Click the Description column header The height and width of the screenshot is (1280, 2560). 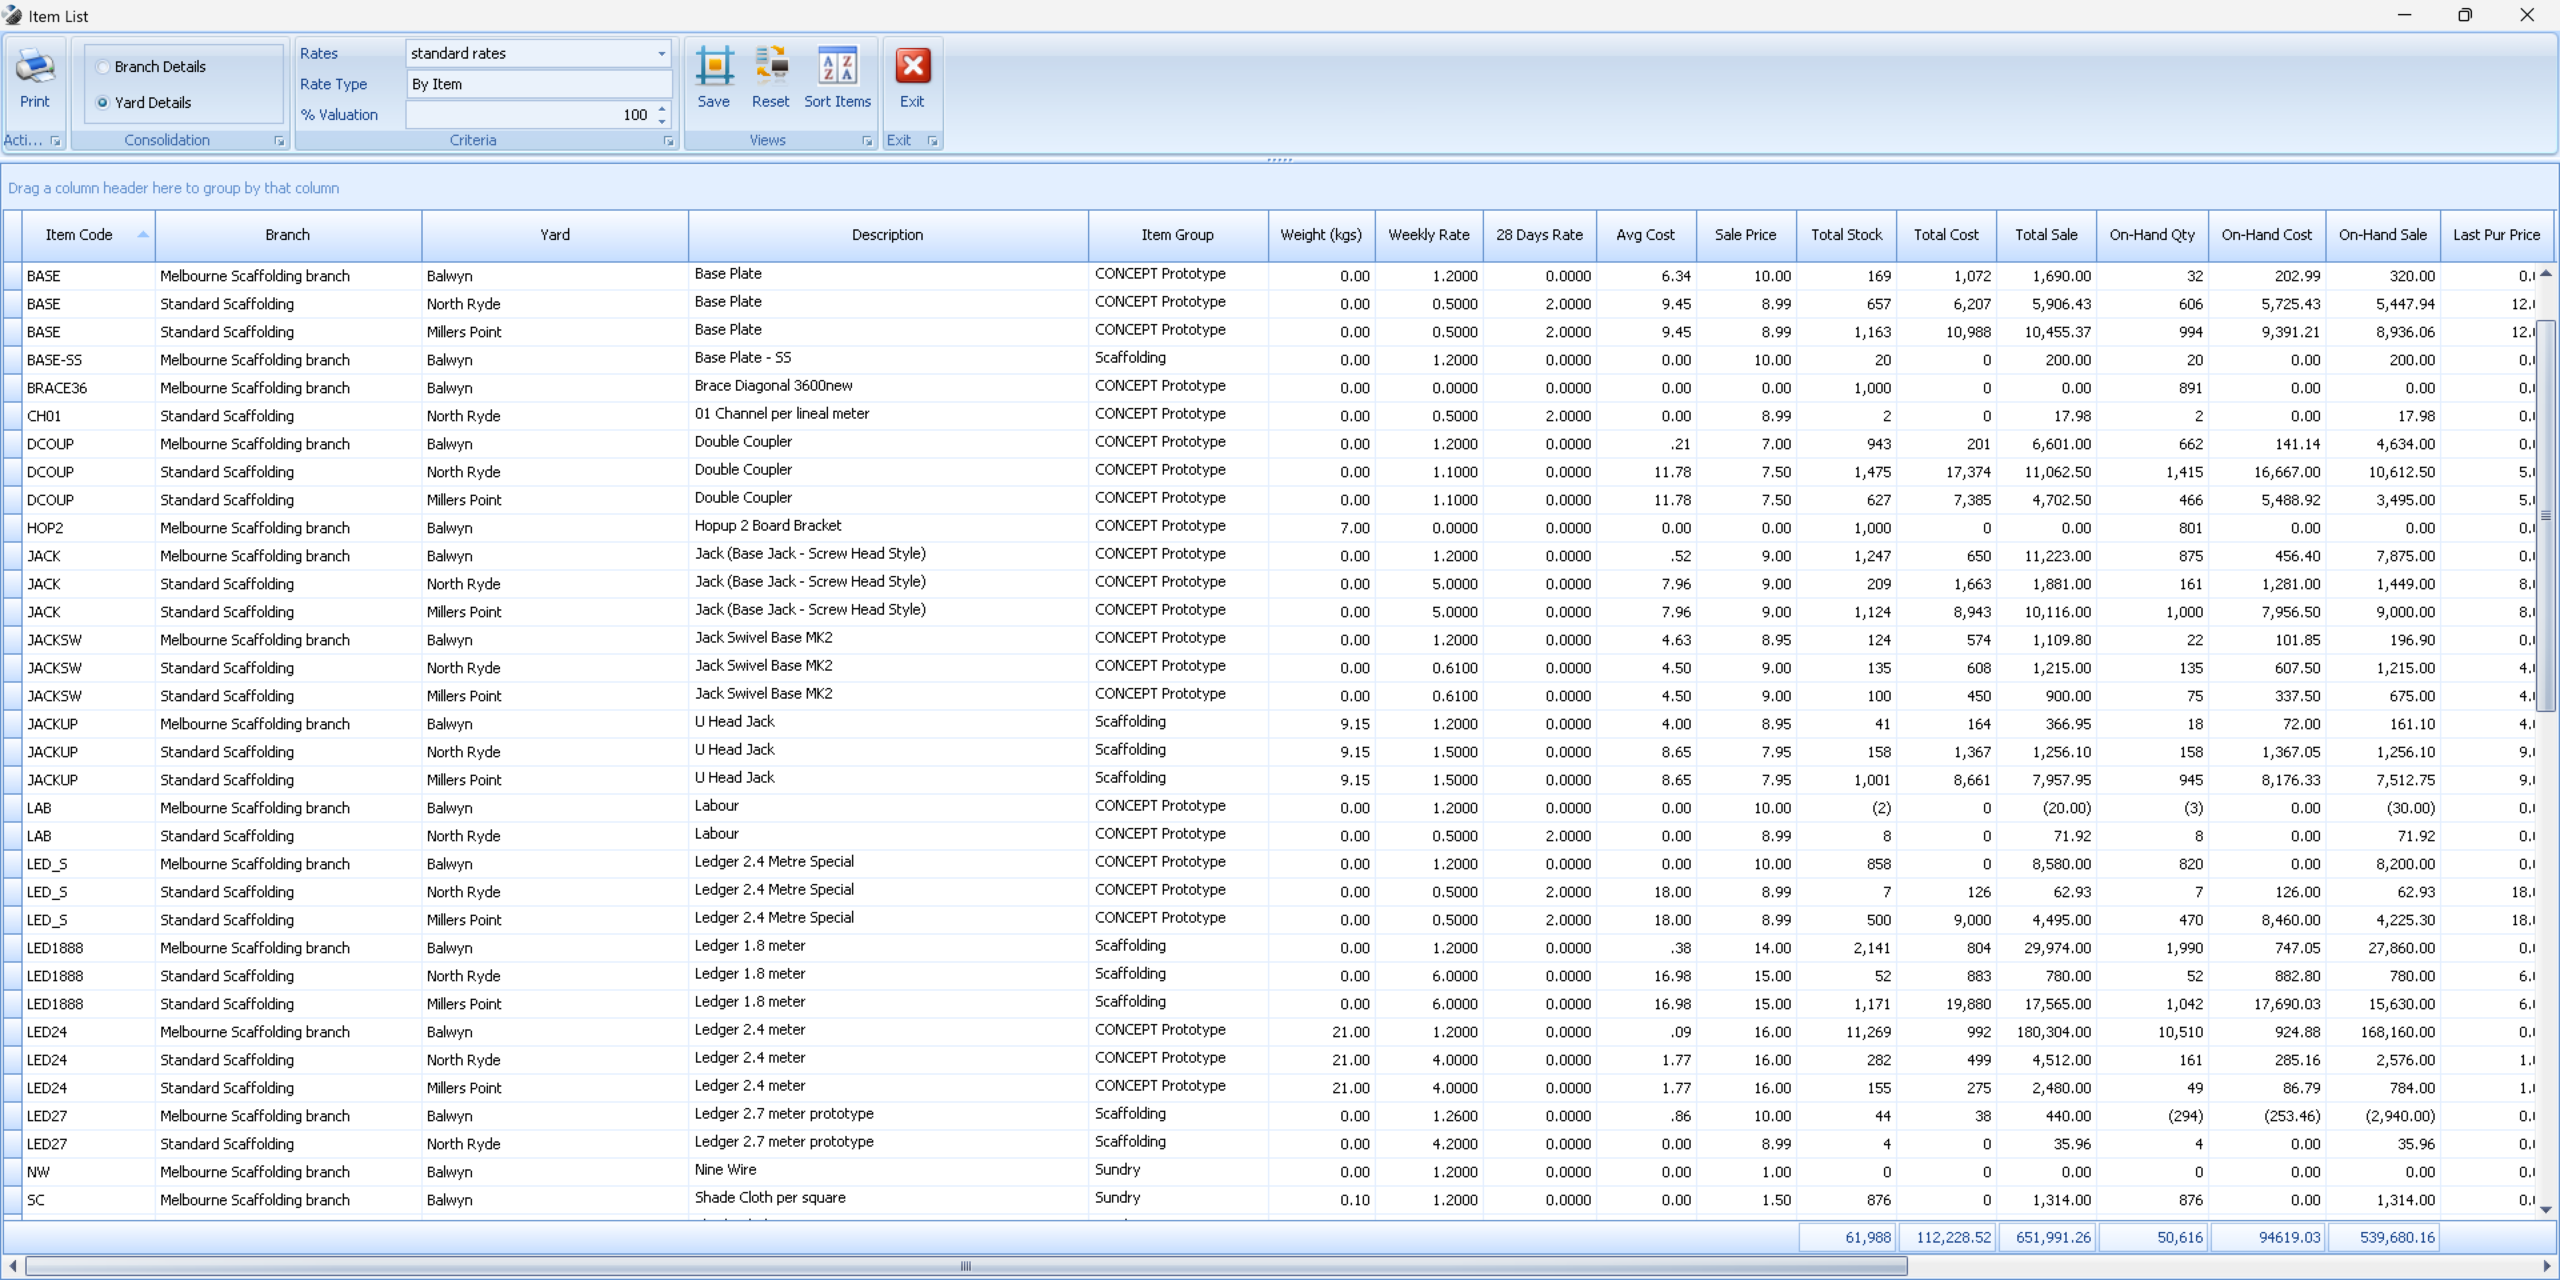[x=887, y=235]
